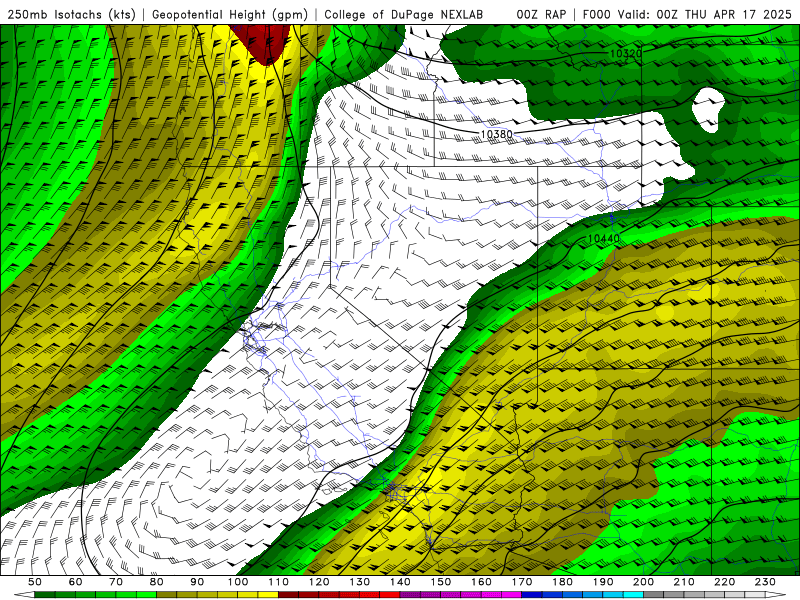Click the 'F000' forecast hour label
Screen dimensions: 800x600
tap(596, 15)
